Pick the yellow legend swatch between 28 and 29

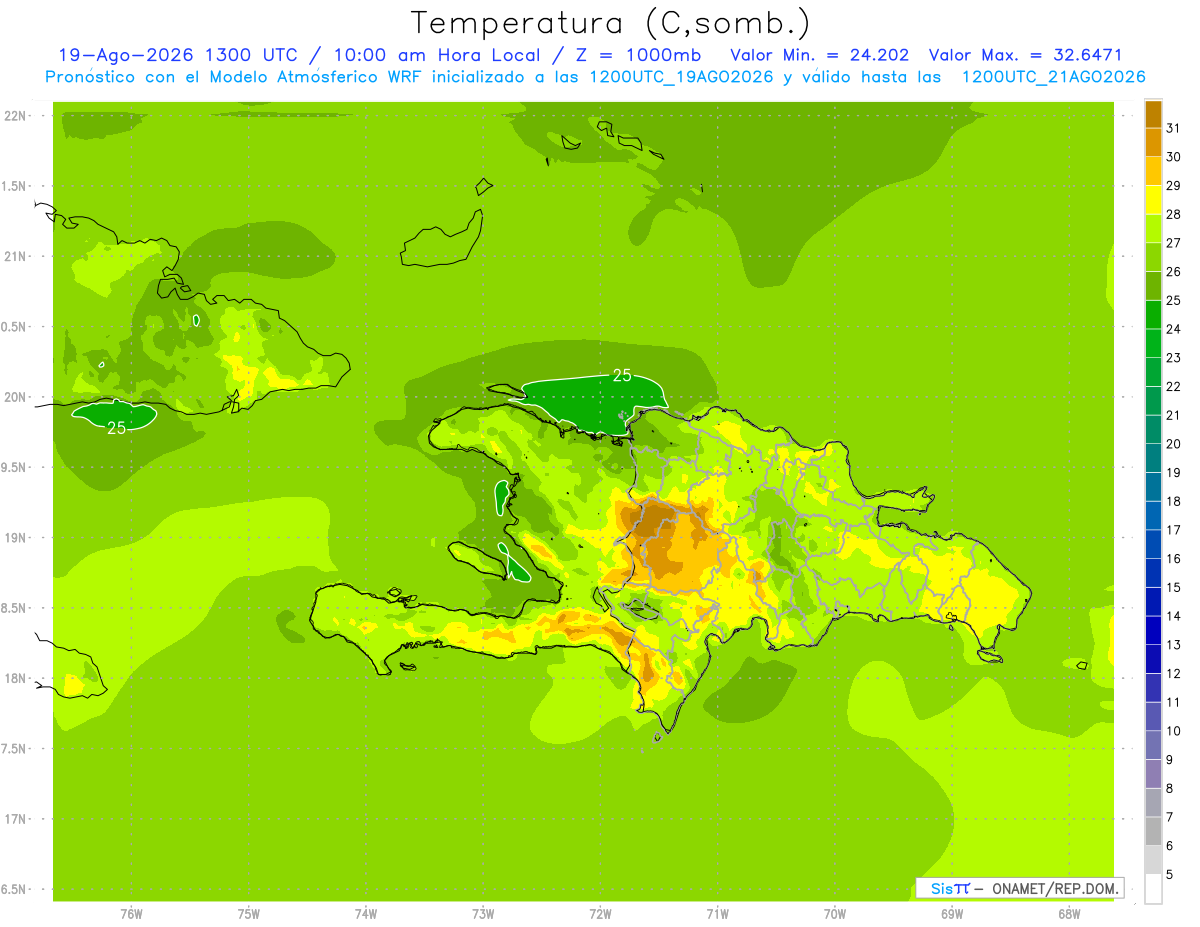coord(1153,200)
